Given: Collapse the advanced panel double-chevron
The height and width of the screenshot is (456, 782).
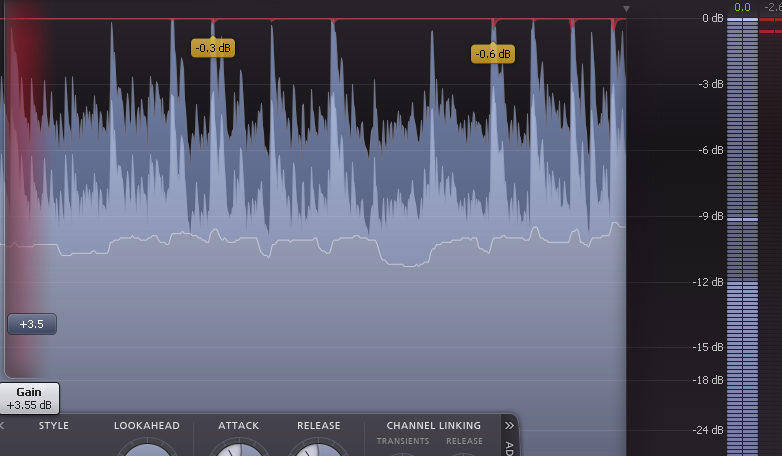Looking at the screenshot, I should tap(509, 426).
